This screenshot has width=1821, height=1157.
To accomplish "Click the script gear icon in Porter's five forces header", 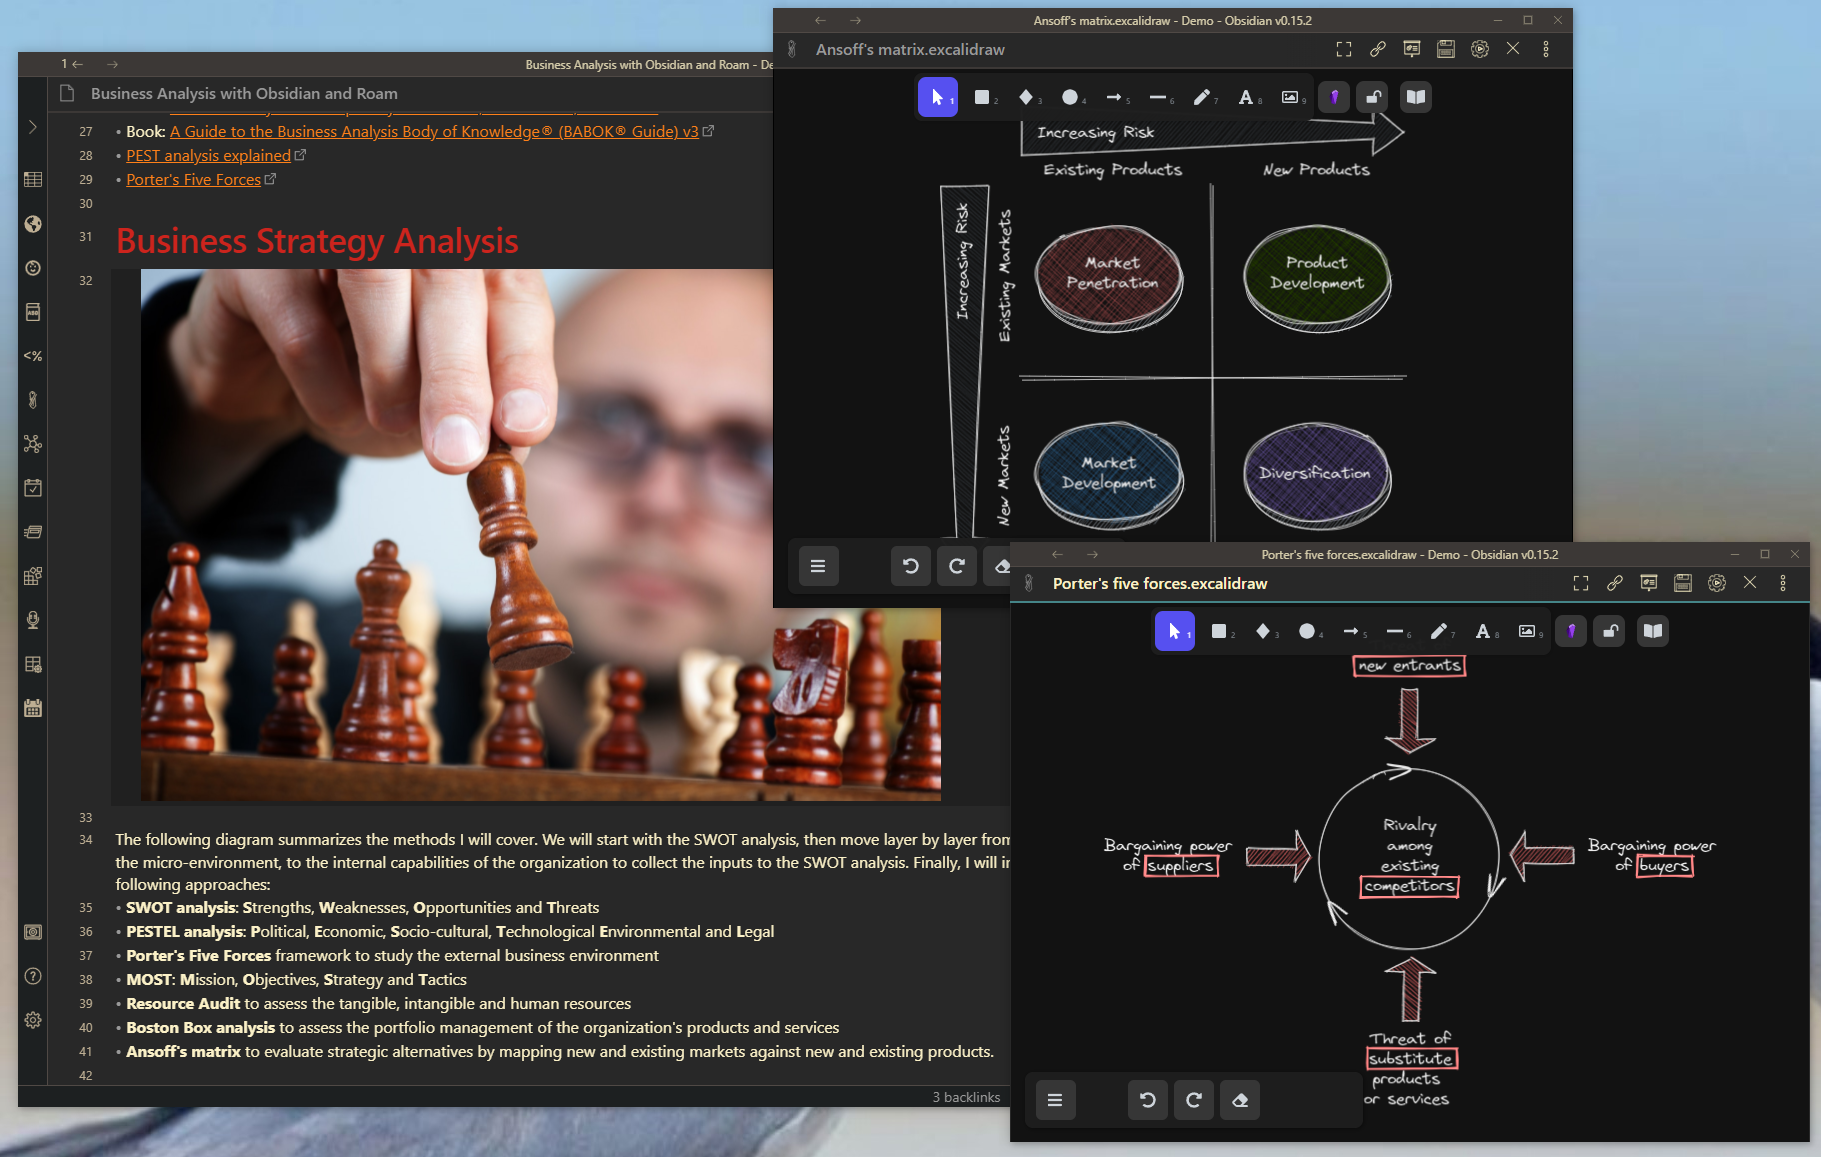I will [x=1717, y=583].
